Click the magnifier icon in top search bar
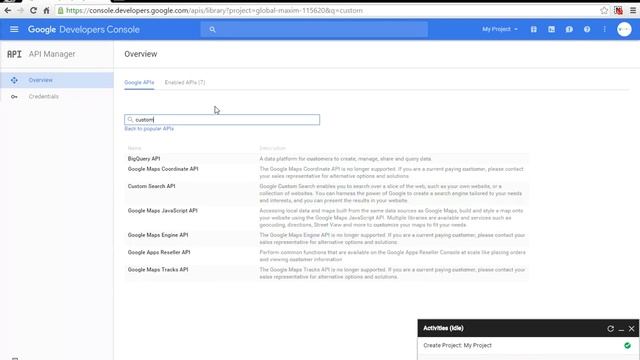 pyautogui.click(x=212, y=29)
